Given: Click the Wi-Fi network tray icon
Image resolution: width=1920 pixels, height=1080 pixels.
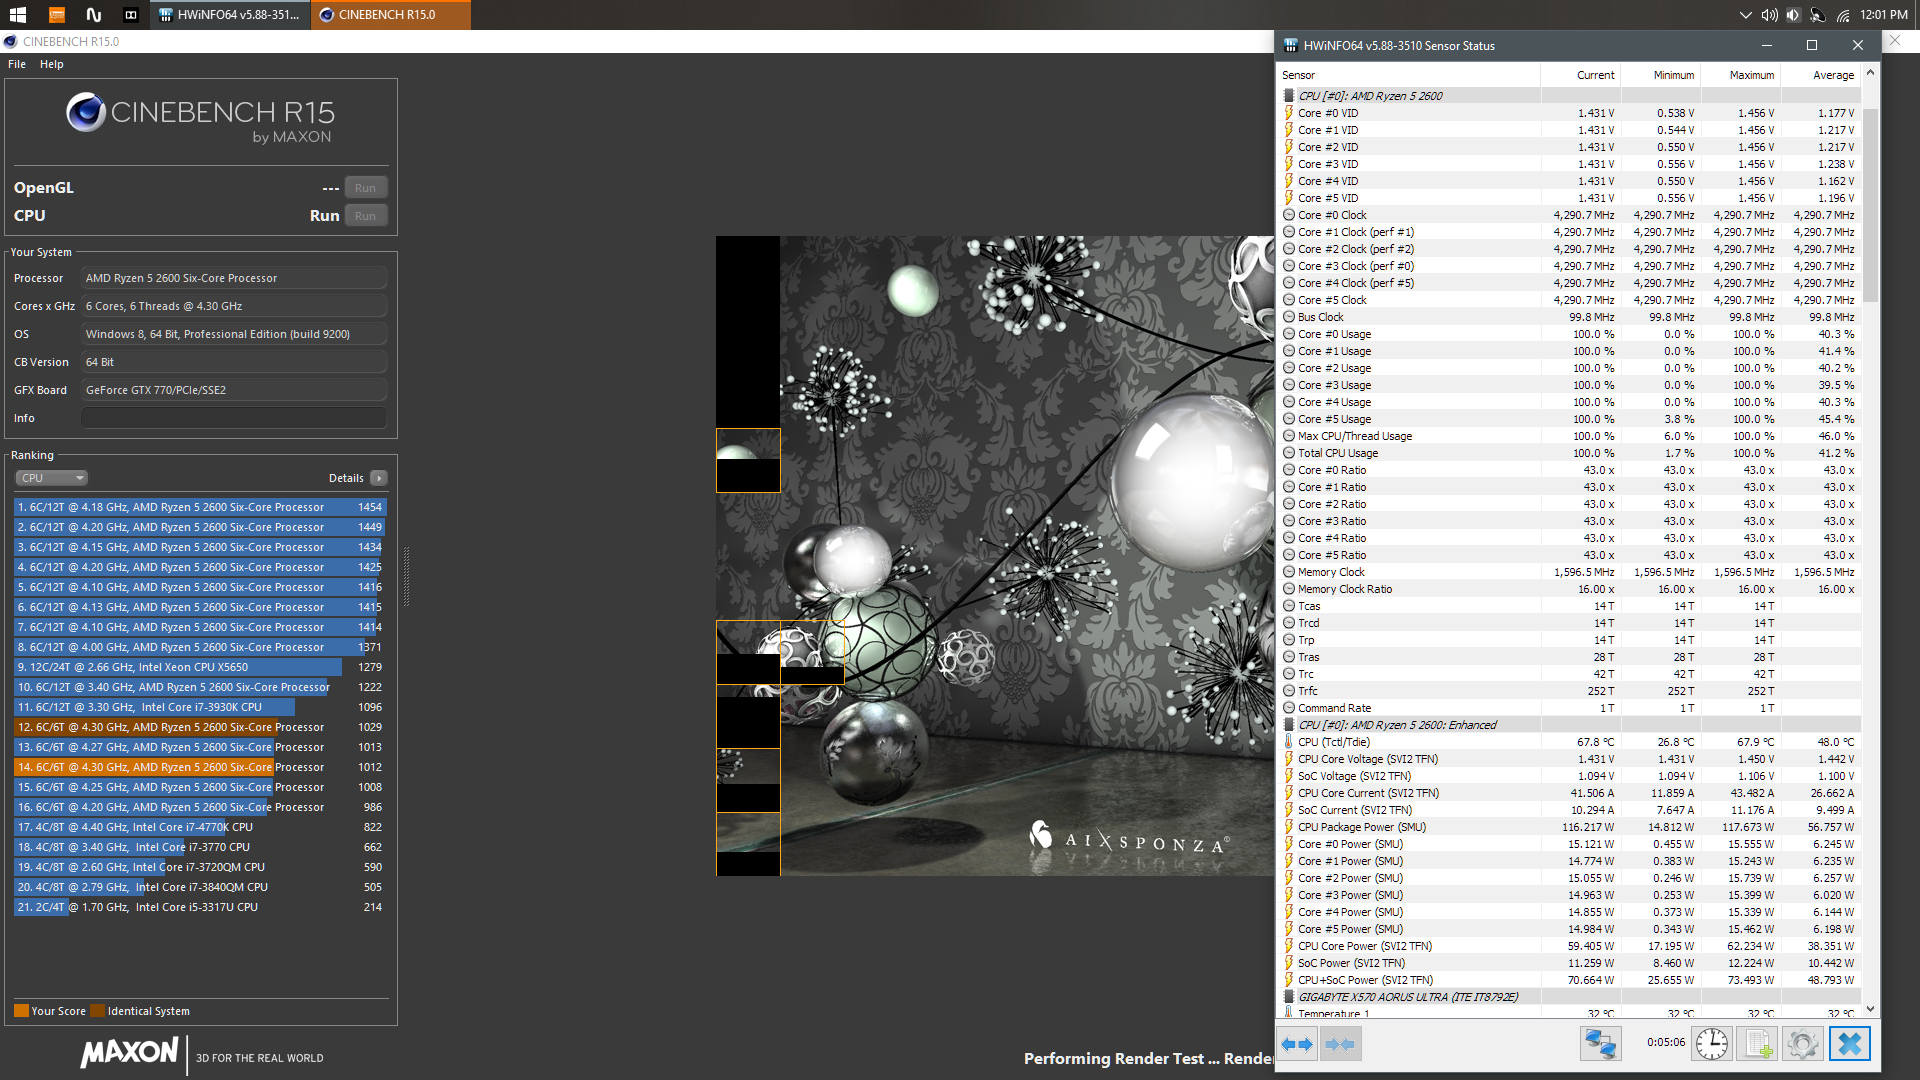Looking at the screenshot, I should pos(1842,15).
